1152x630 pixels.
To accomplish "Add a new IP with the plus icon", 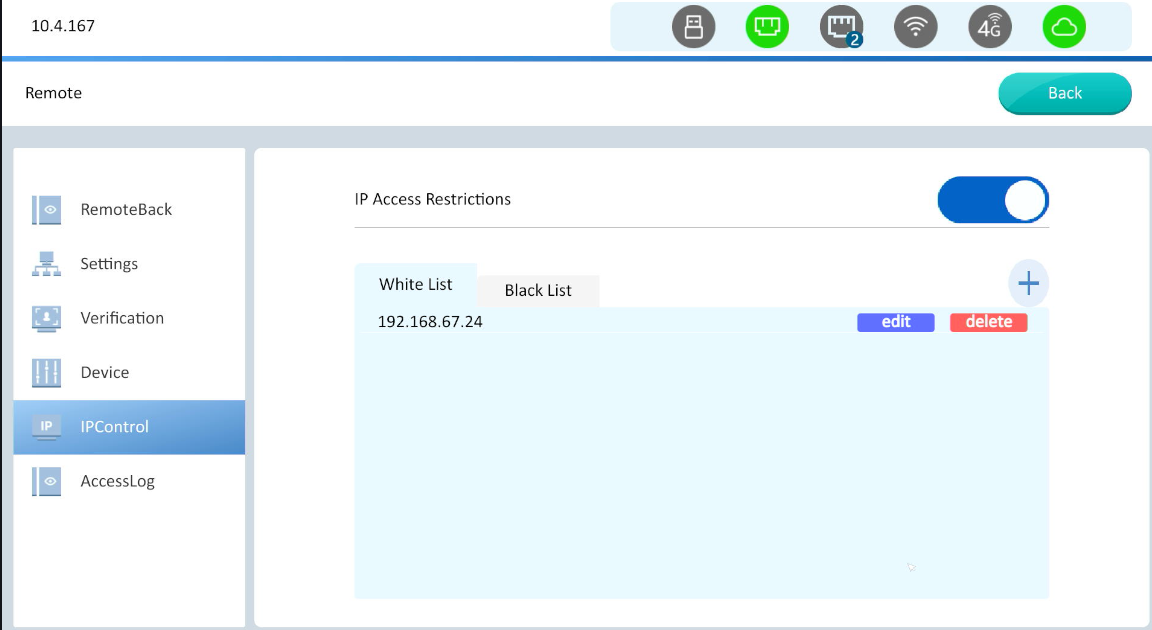I will pyautogui.click(x=1028, y=284).
